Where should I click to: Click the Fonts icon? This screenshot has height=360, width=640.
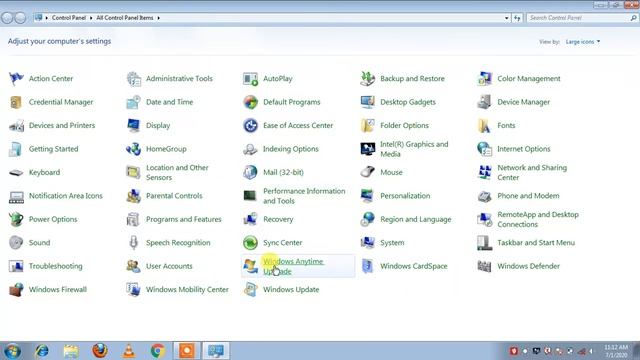[484, 125]
